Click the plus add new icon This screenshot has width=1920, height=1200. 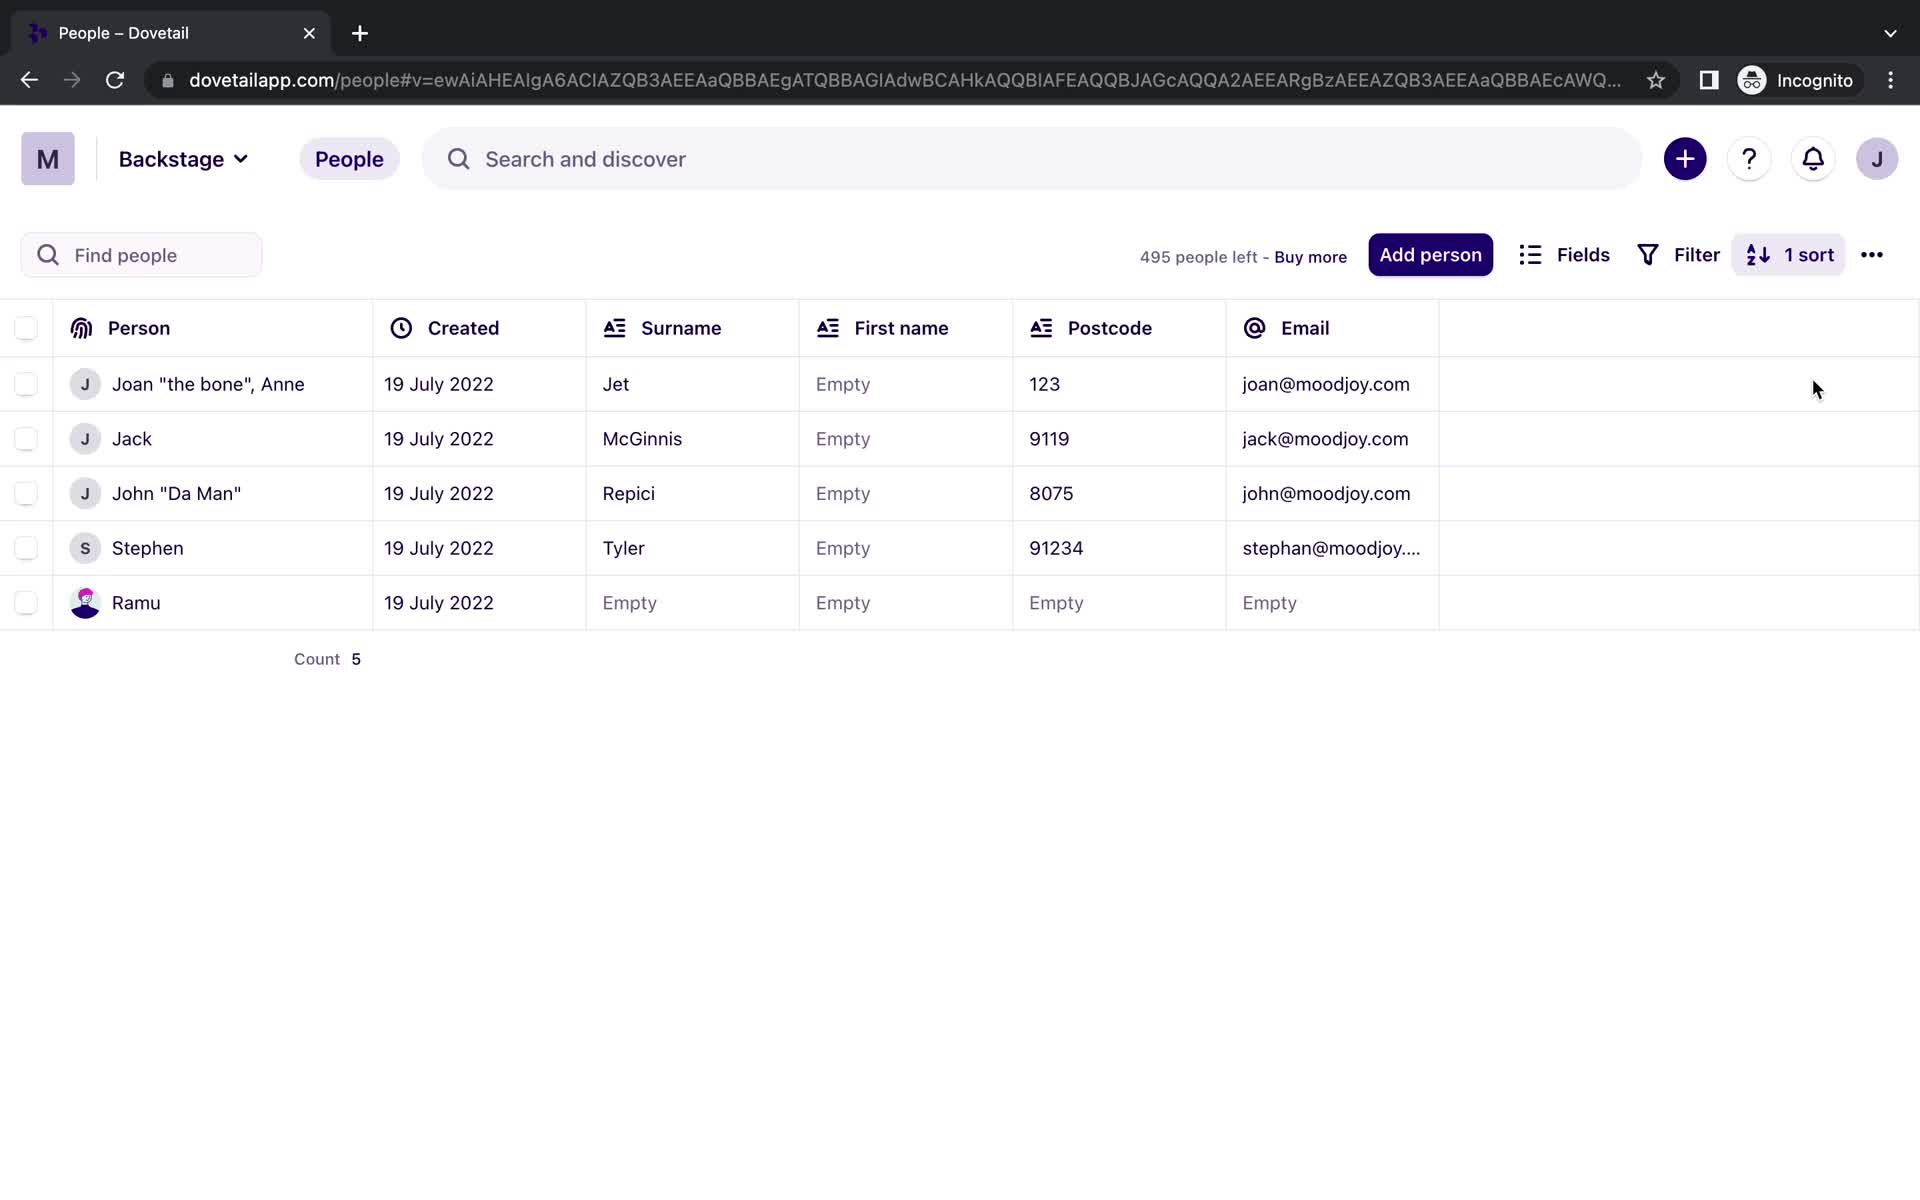tap(1685, 158)
